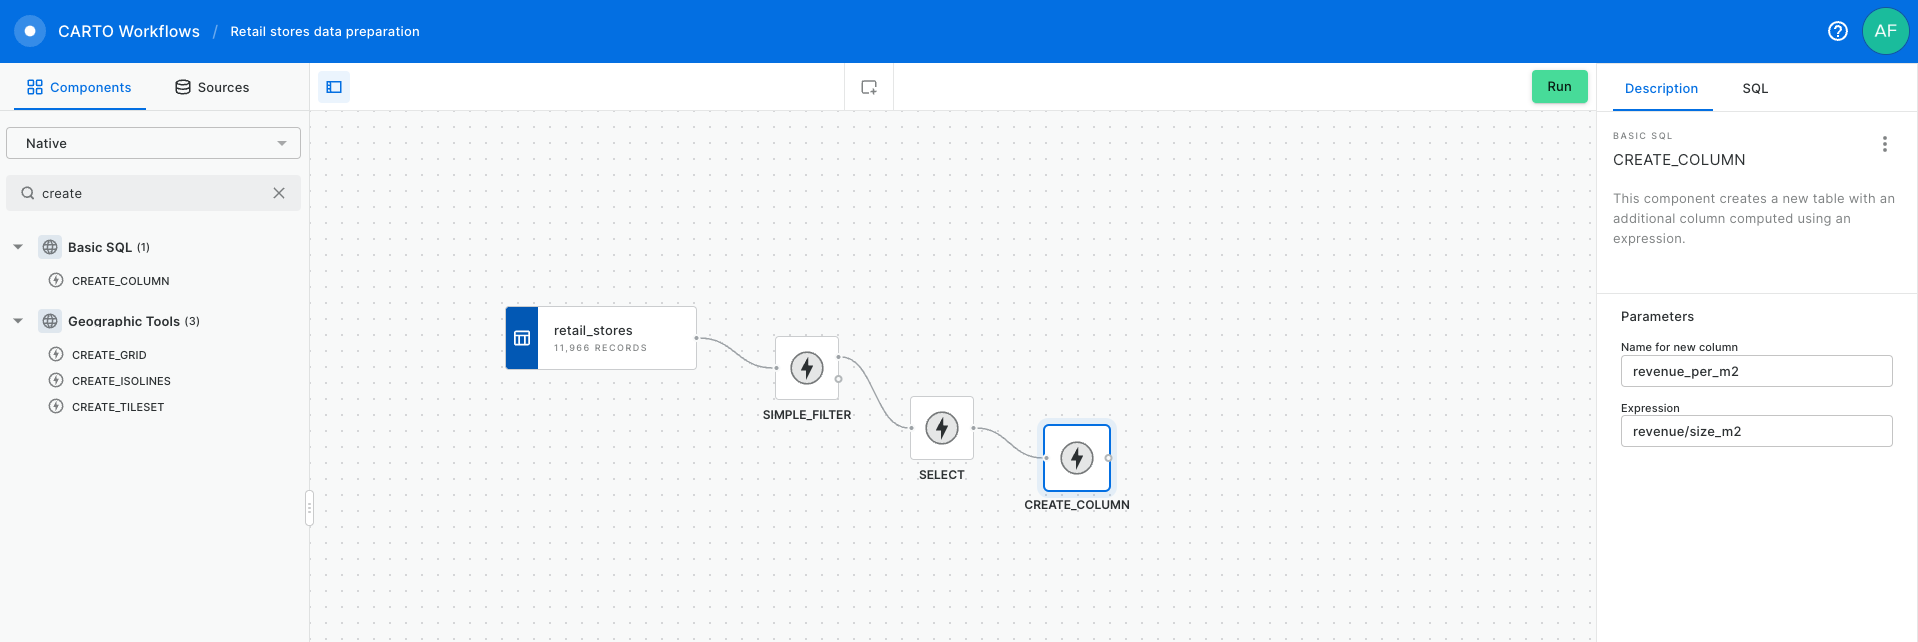Open the help question mark icon
Image resolution: width=1918 pixels, height=642 pixels.
1837,31
